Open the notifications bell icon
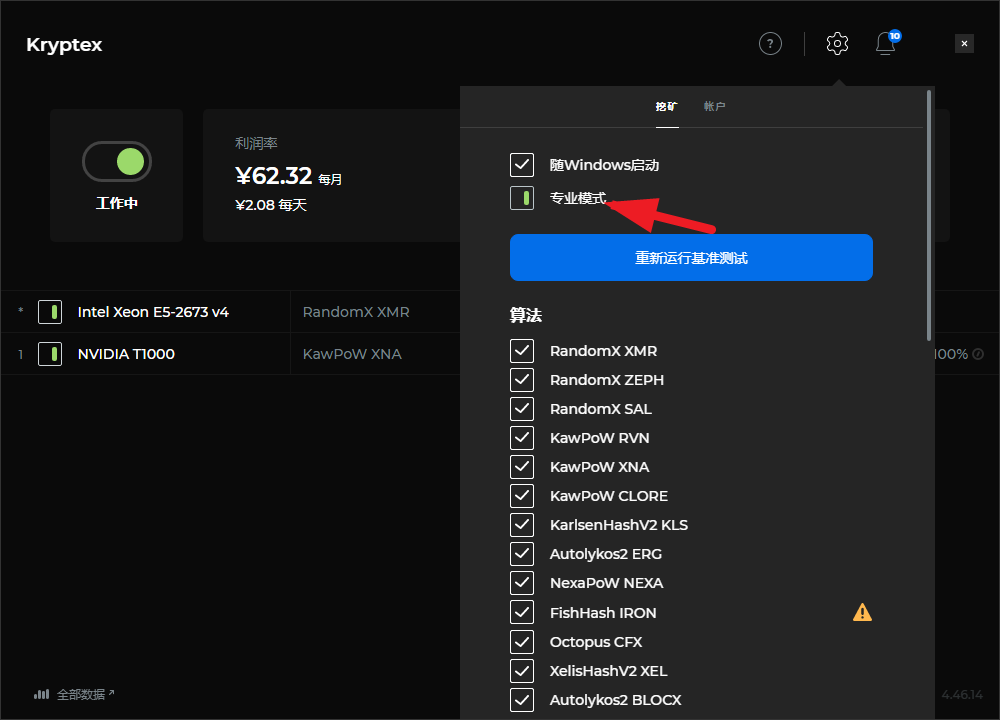 (x=886, y=43)
